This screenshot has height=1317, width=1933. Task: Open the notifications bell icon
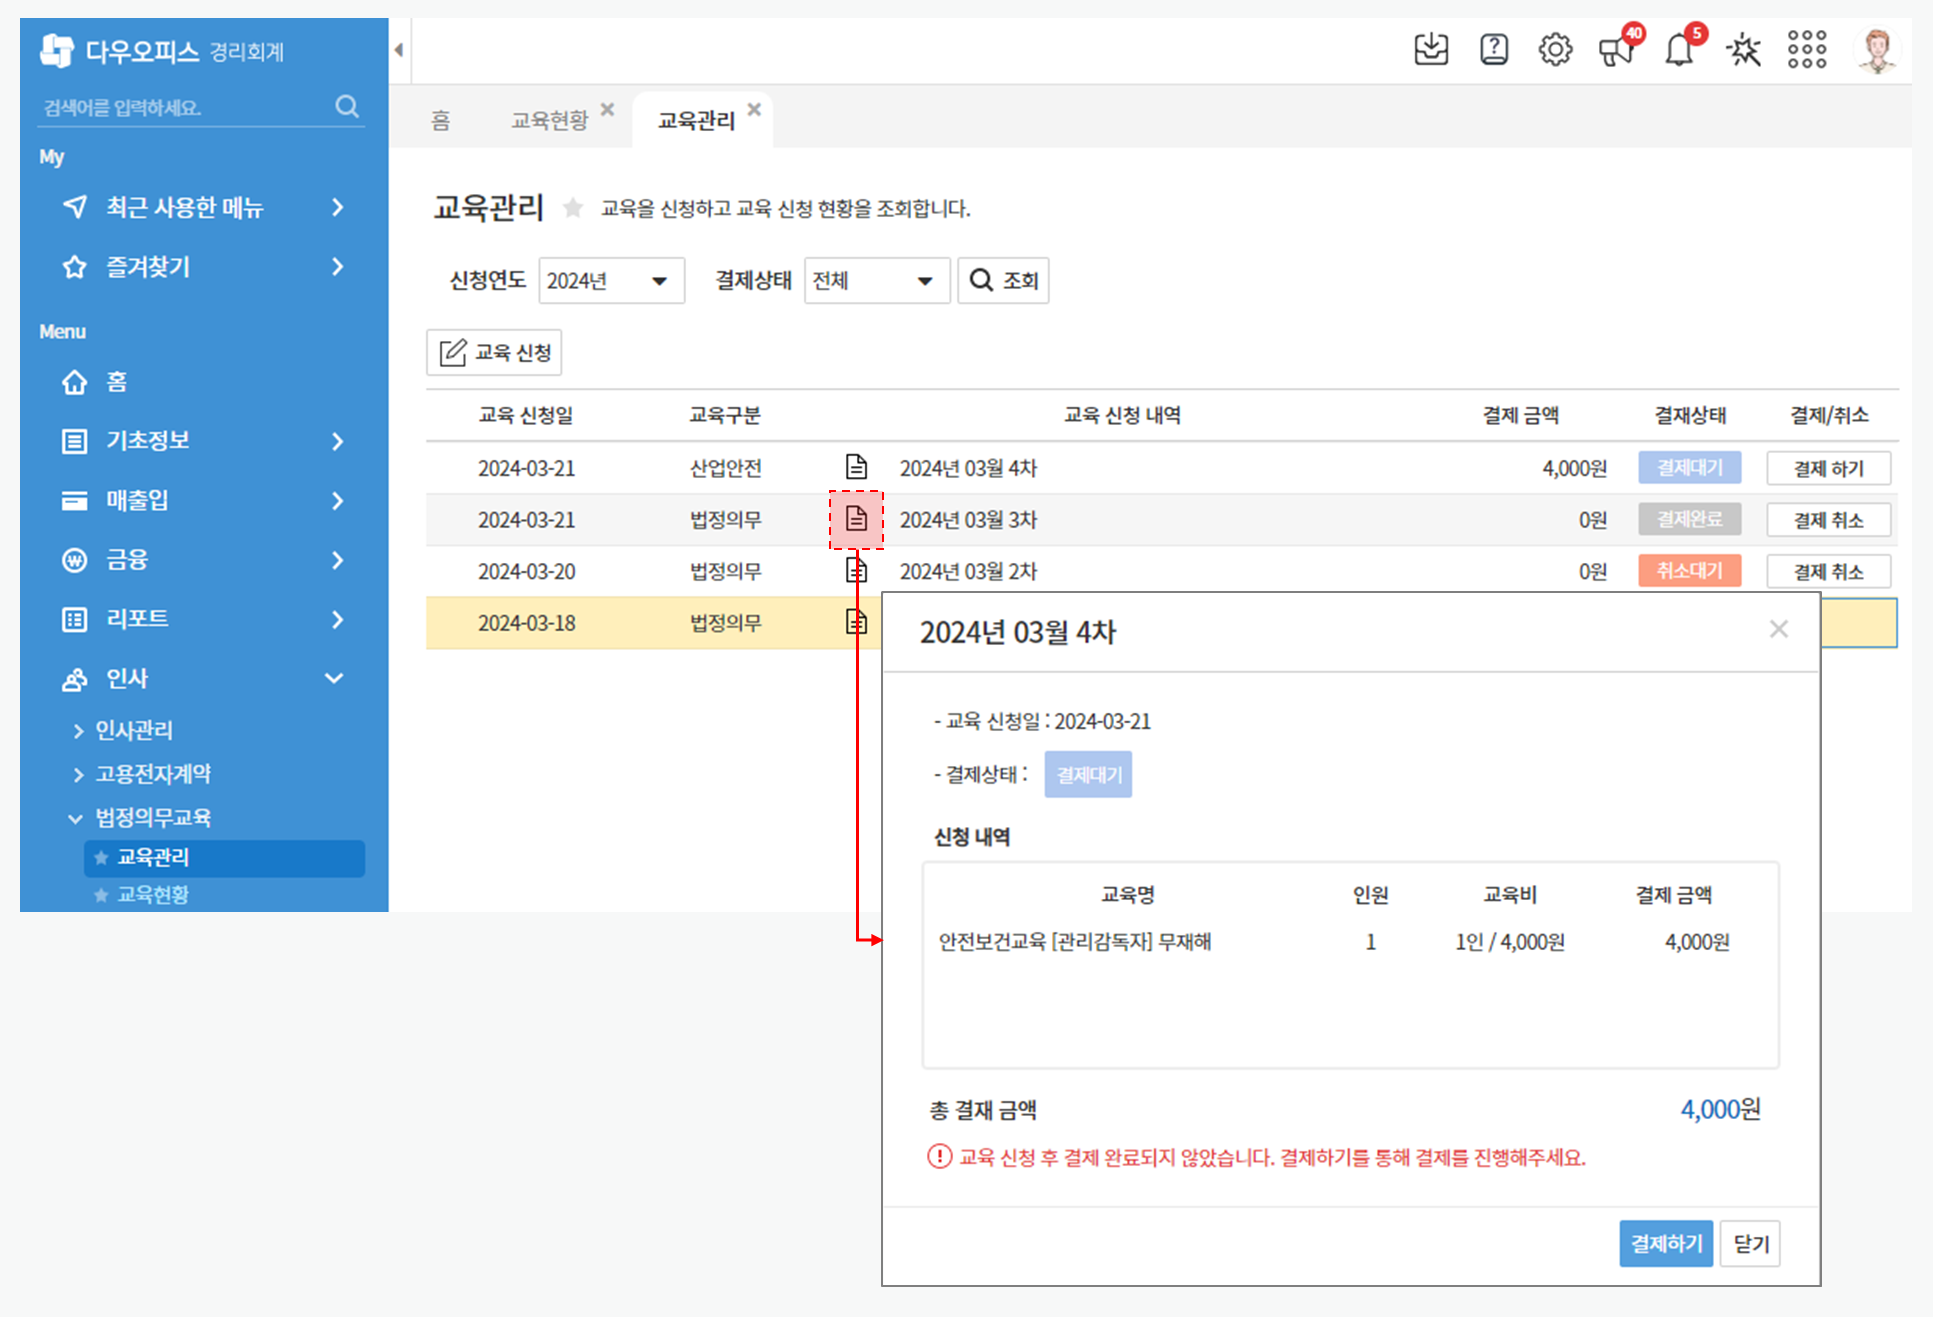[1679, 49]
